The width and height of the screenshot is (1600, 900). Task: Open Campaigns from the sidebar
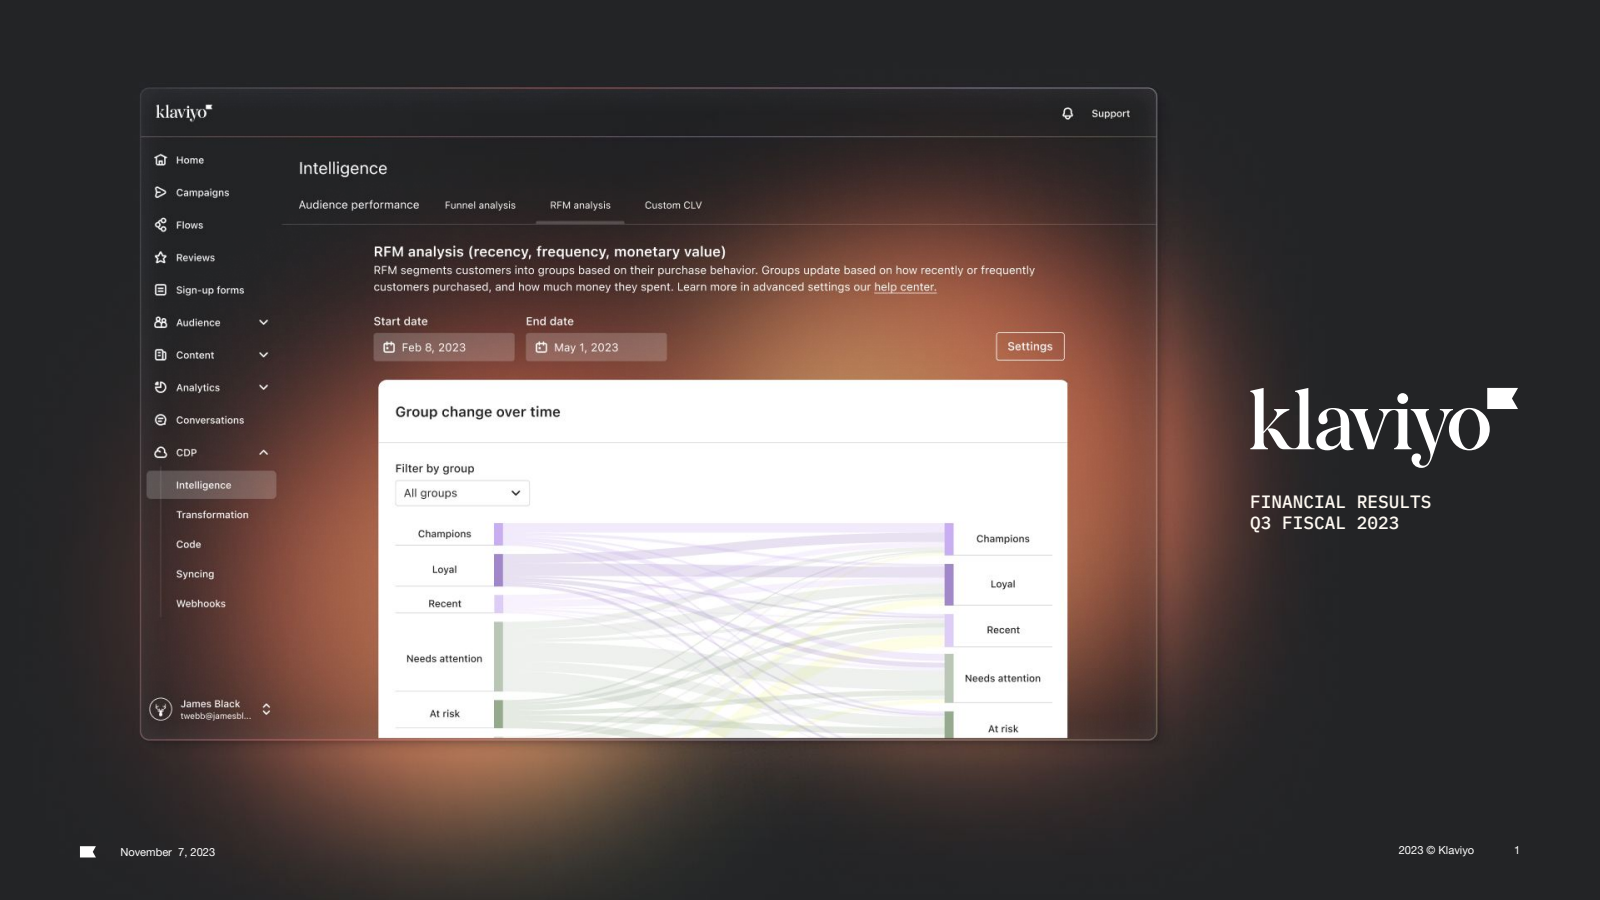click(203, 192)
